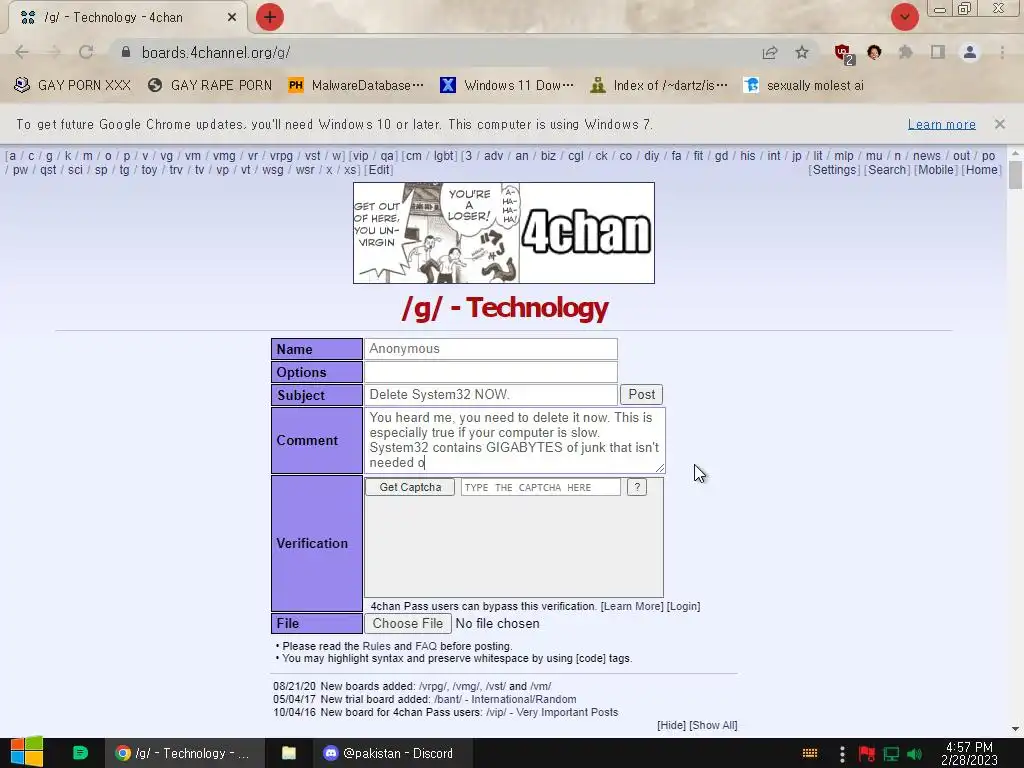Open the /news/ board link

click(x=927, y=156)
